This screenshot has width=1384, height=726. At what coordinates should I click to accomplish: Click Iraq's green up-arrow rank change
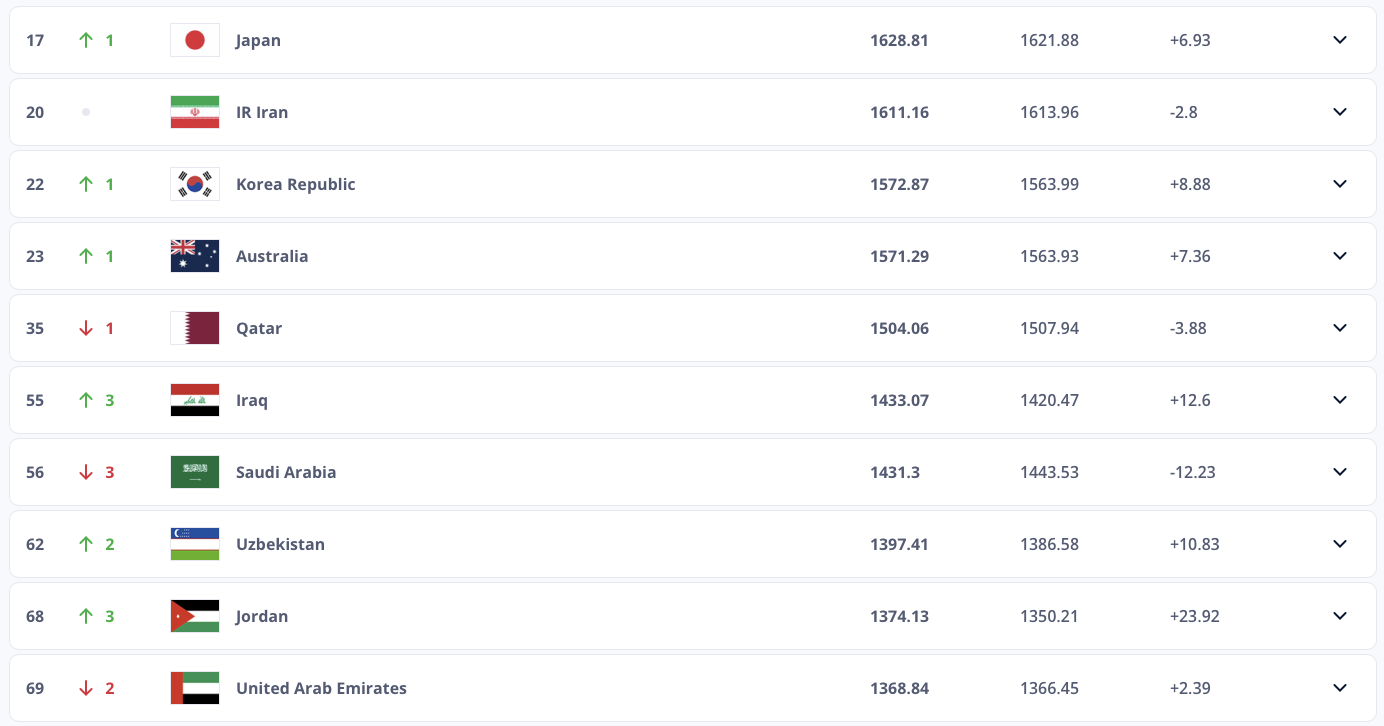(x=86, y=400)
